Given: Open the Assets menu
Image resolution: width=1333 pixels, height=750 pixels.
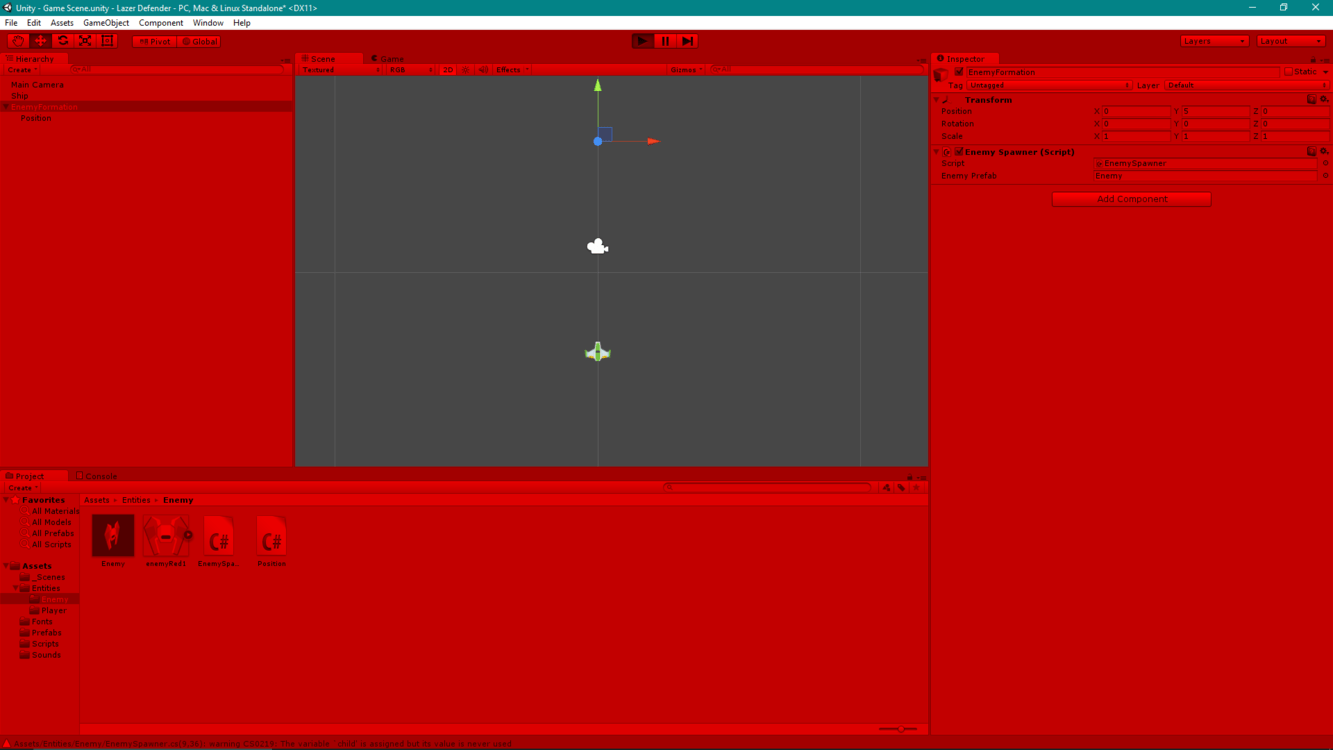Looking at the screenshot, I should tap(62, 23).
